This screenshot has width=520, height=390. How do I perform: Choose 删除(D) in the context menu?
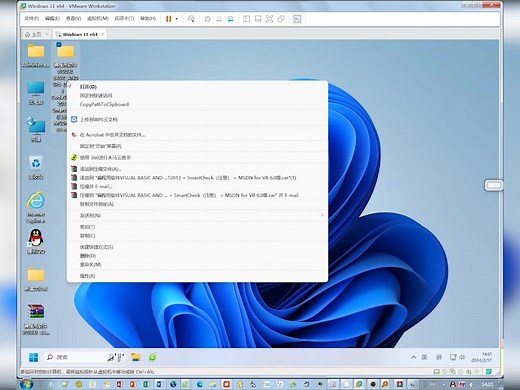[x=197, y=256]
